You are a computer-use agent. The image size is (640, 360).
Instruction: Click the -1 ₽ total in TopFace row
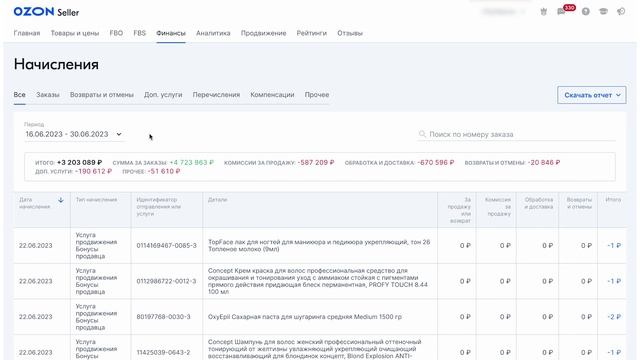click(x=614, y=246)
